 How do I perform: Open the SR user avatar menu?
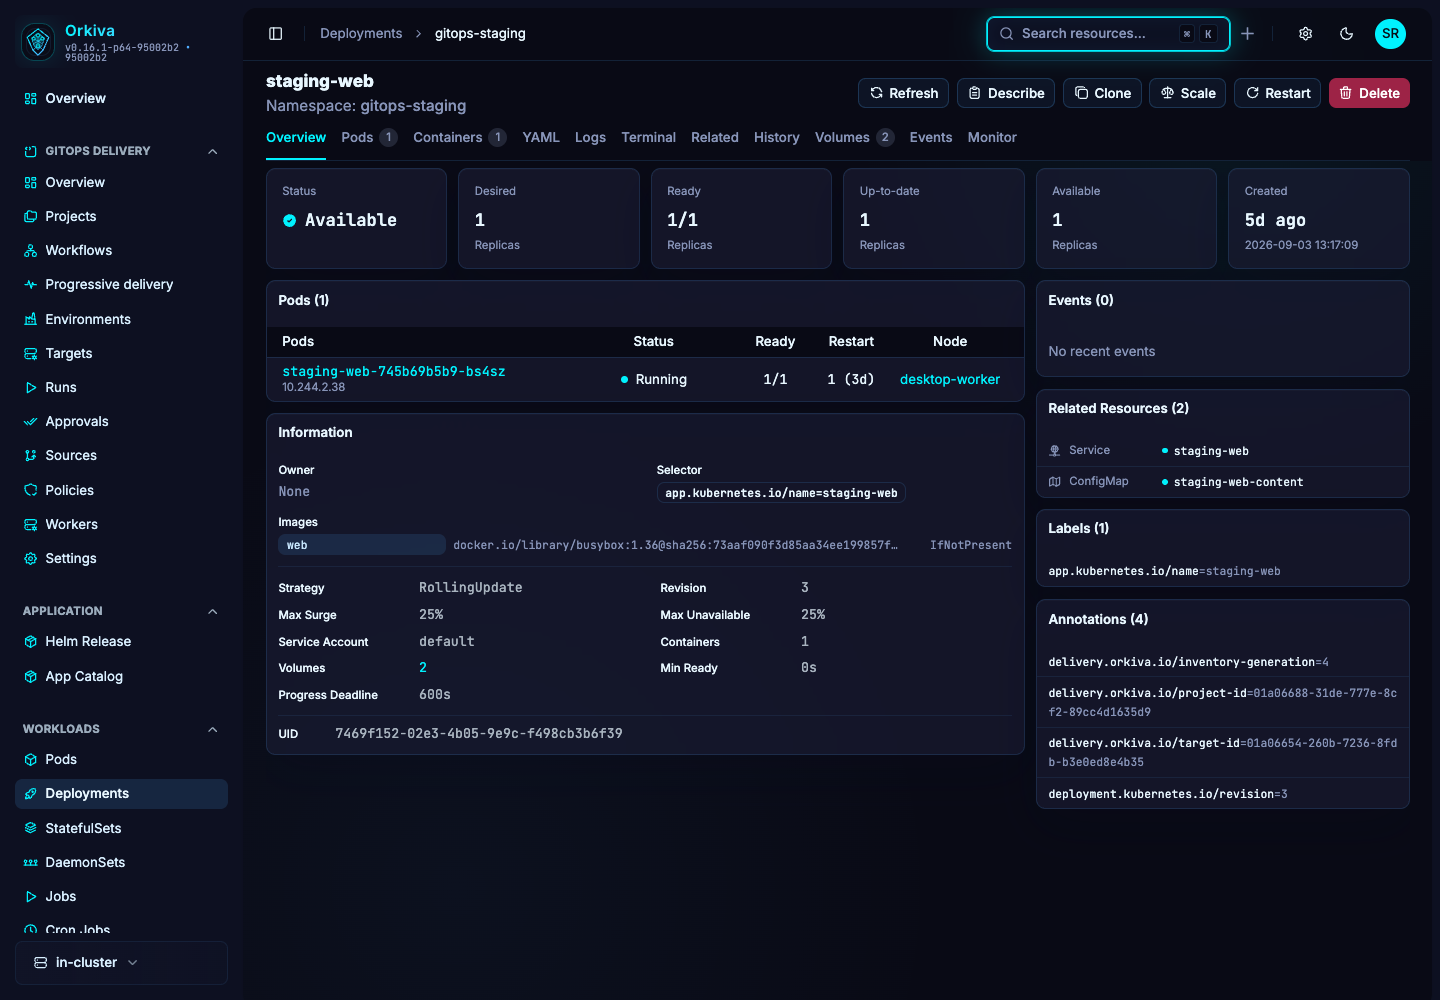pos(1390,34)
